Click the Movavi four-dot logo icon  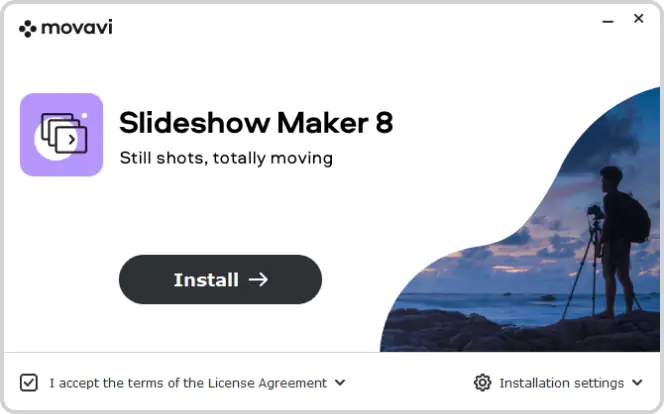click(x=28, y=28)
